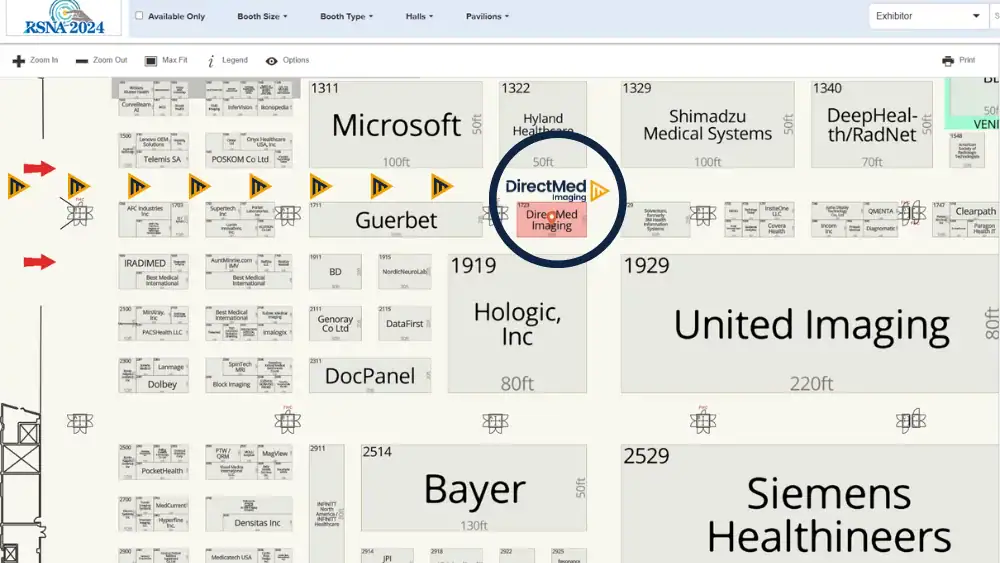Click the MedCurrent booth
The height and width of the screenshot is (563, 1000).
171,506
